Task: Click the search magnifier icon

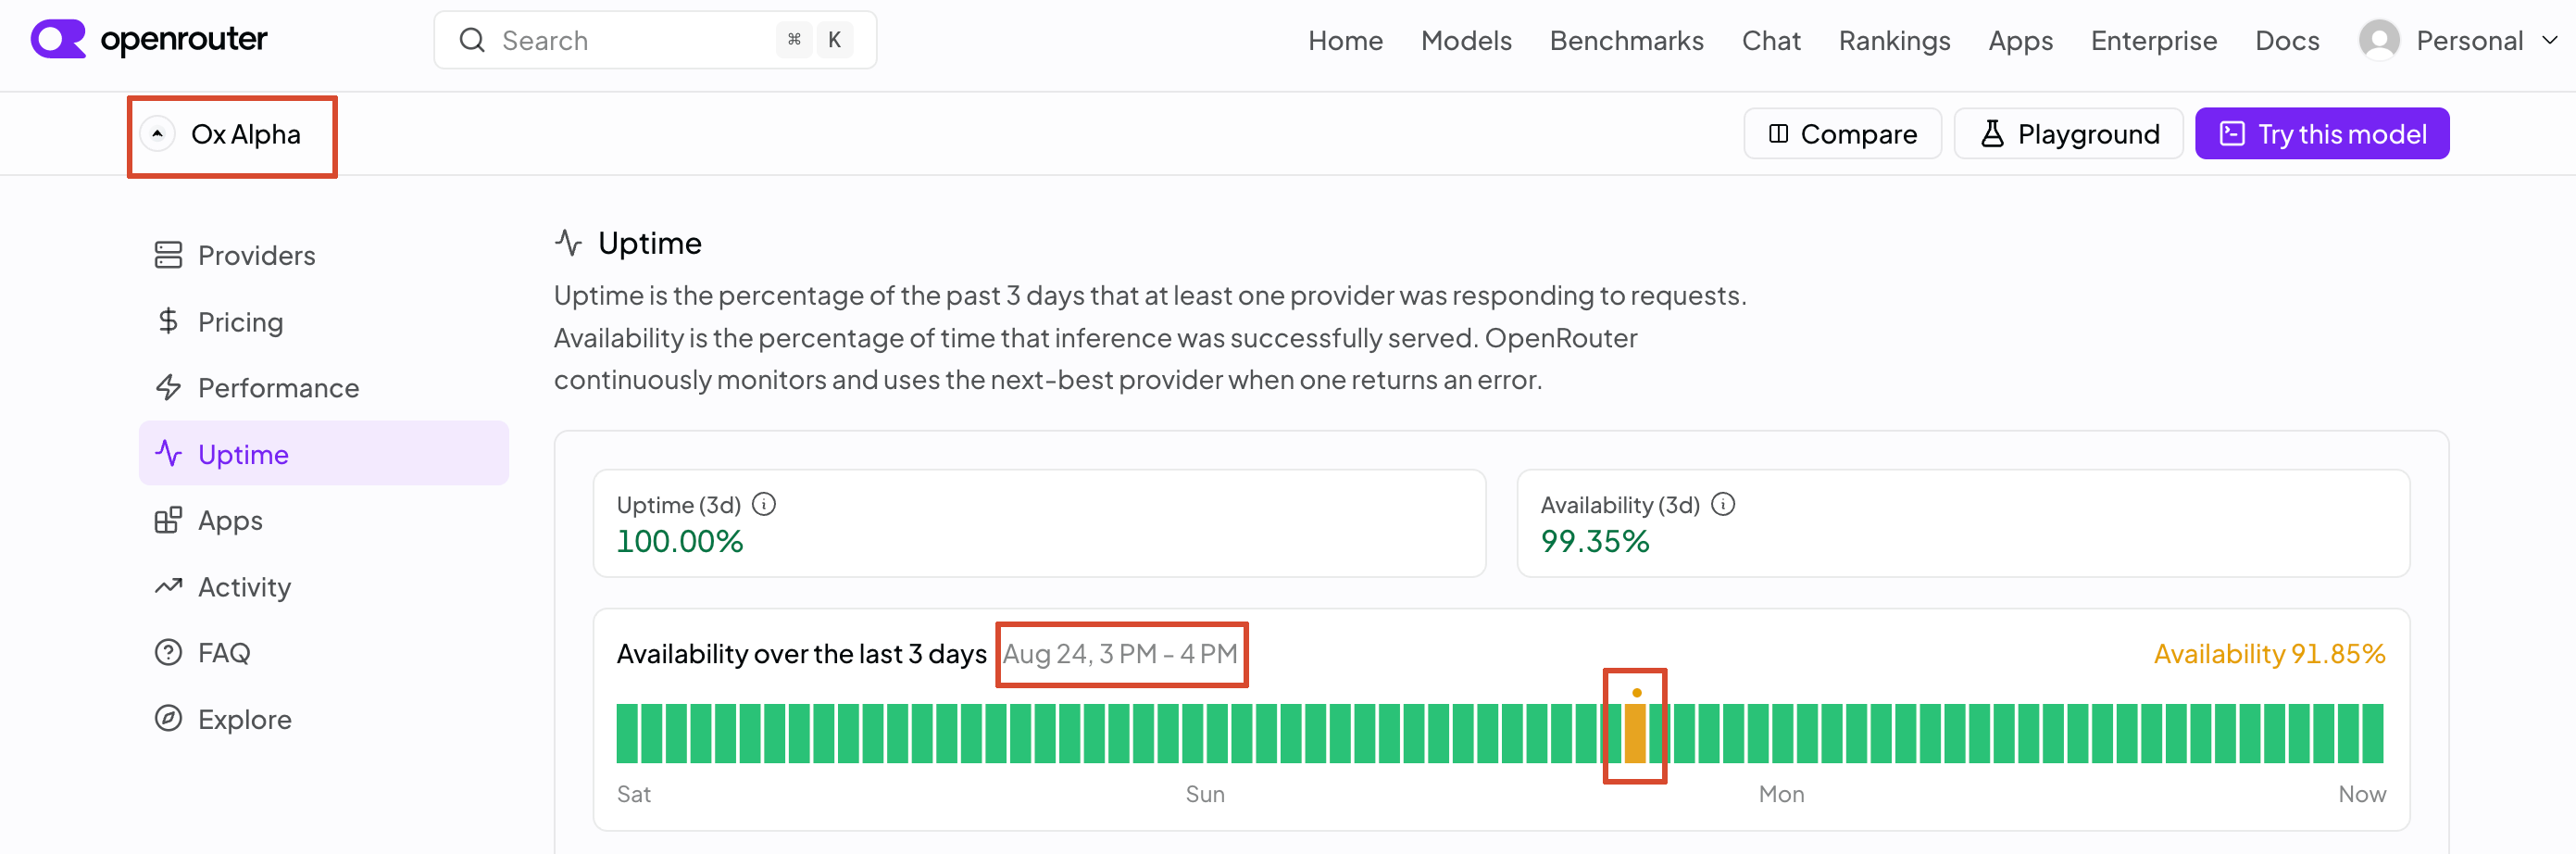Action: (472, 40)
